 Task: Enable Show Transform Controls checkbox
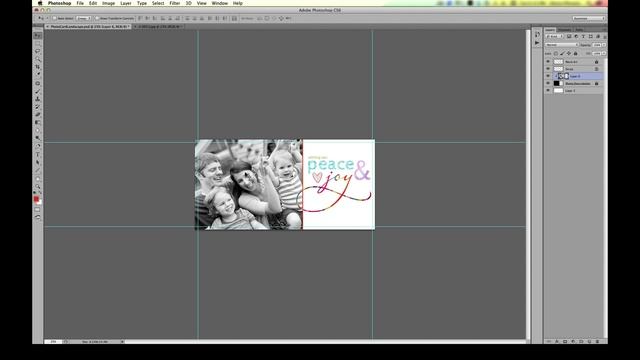97,18
